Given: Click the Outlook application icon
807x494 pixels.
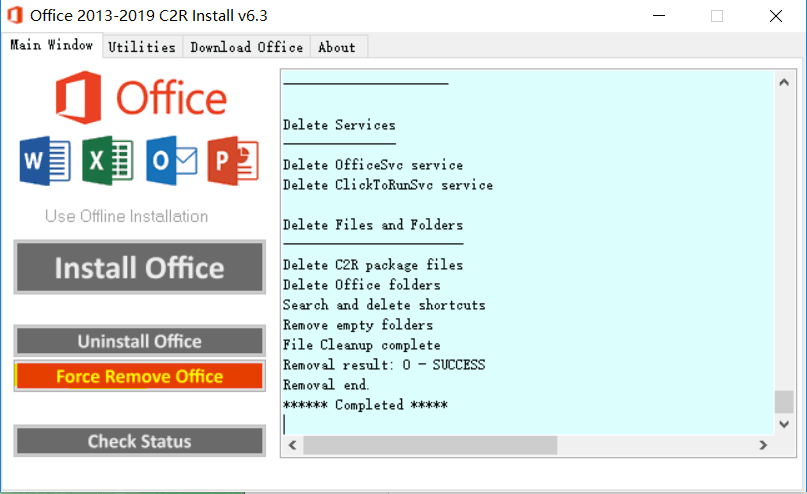Looking at the screenshot, I should (171, 161).
